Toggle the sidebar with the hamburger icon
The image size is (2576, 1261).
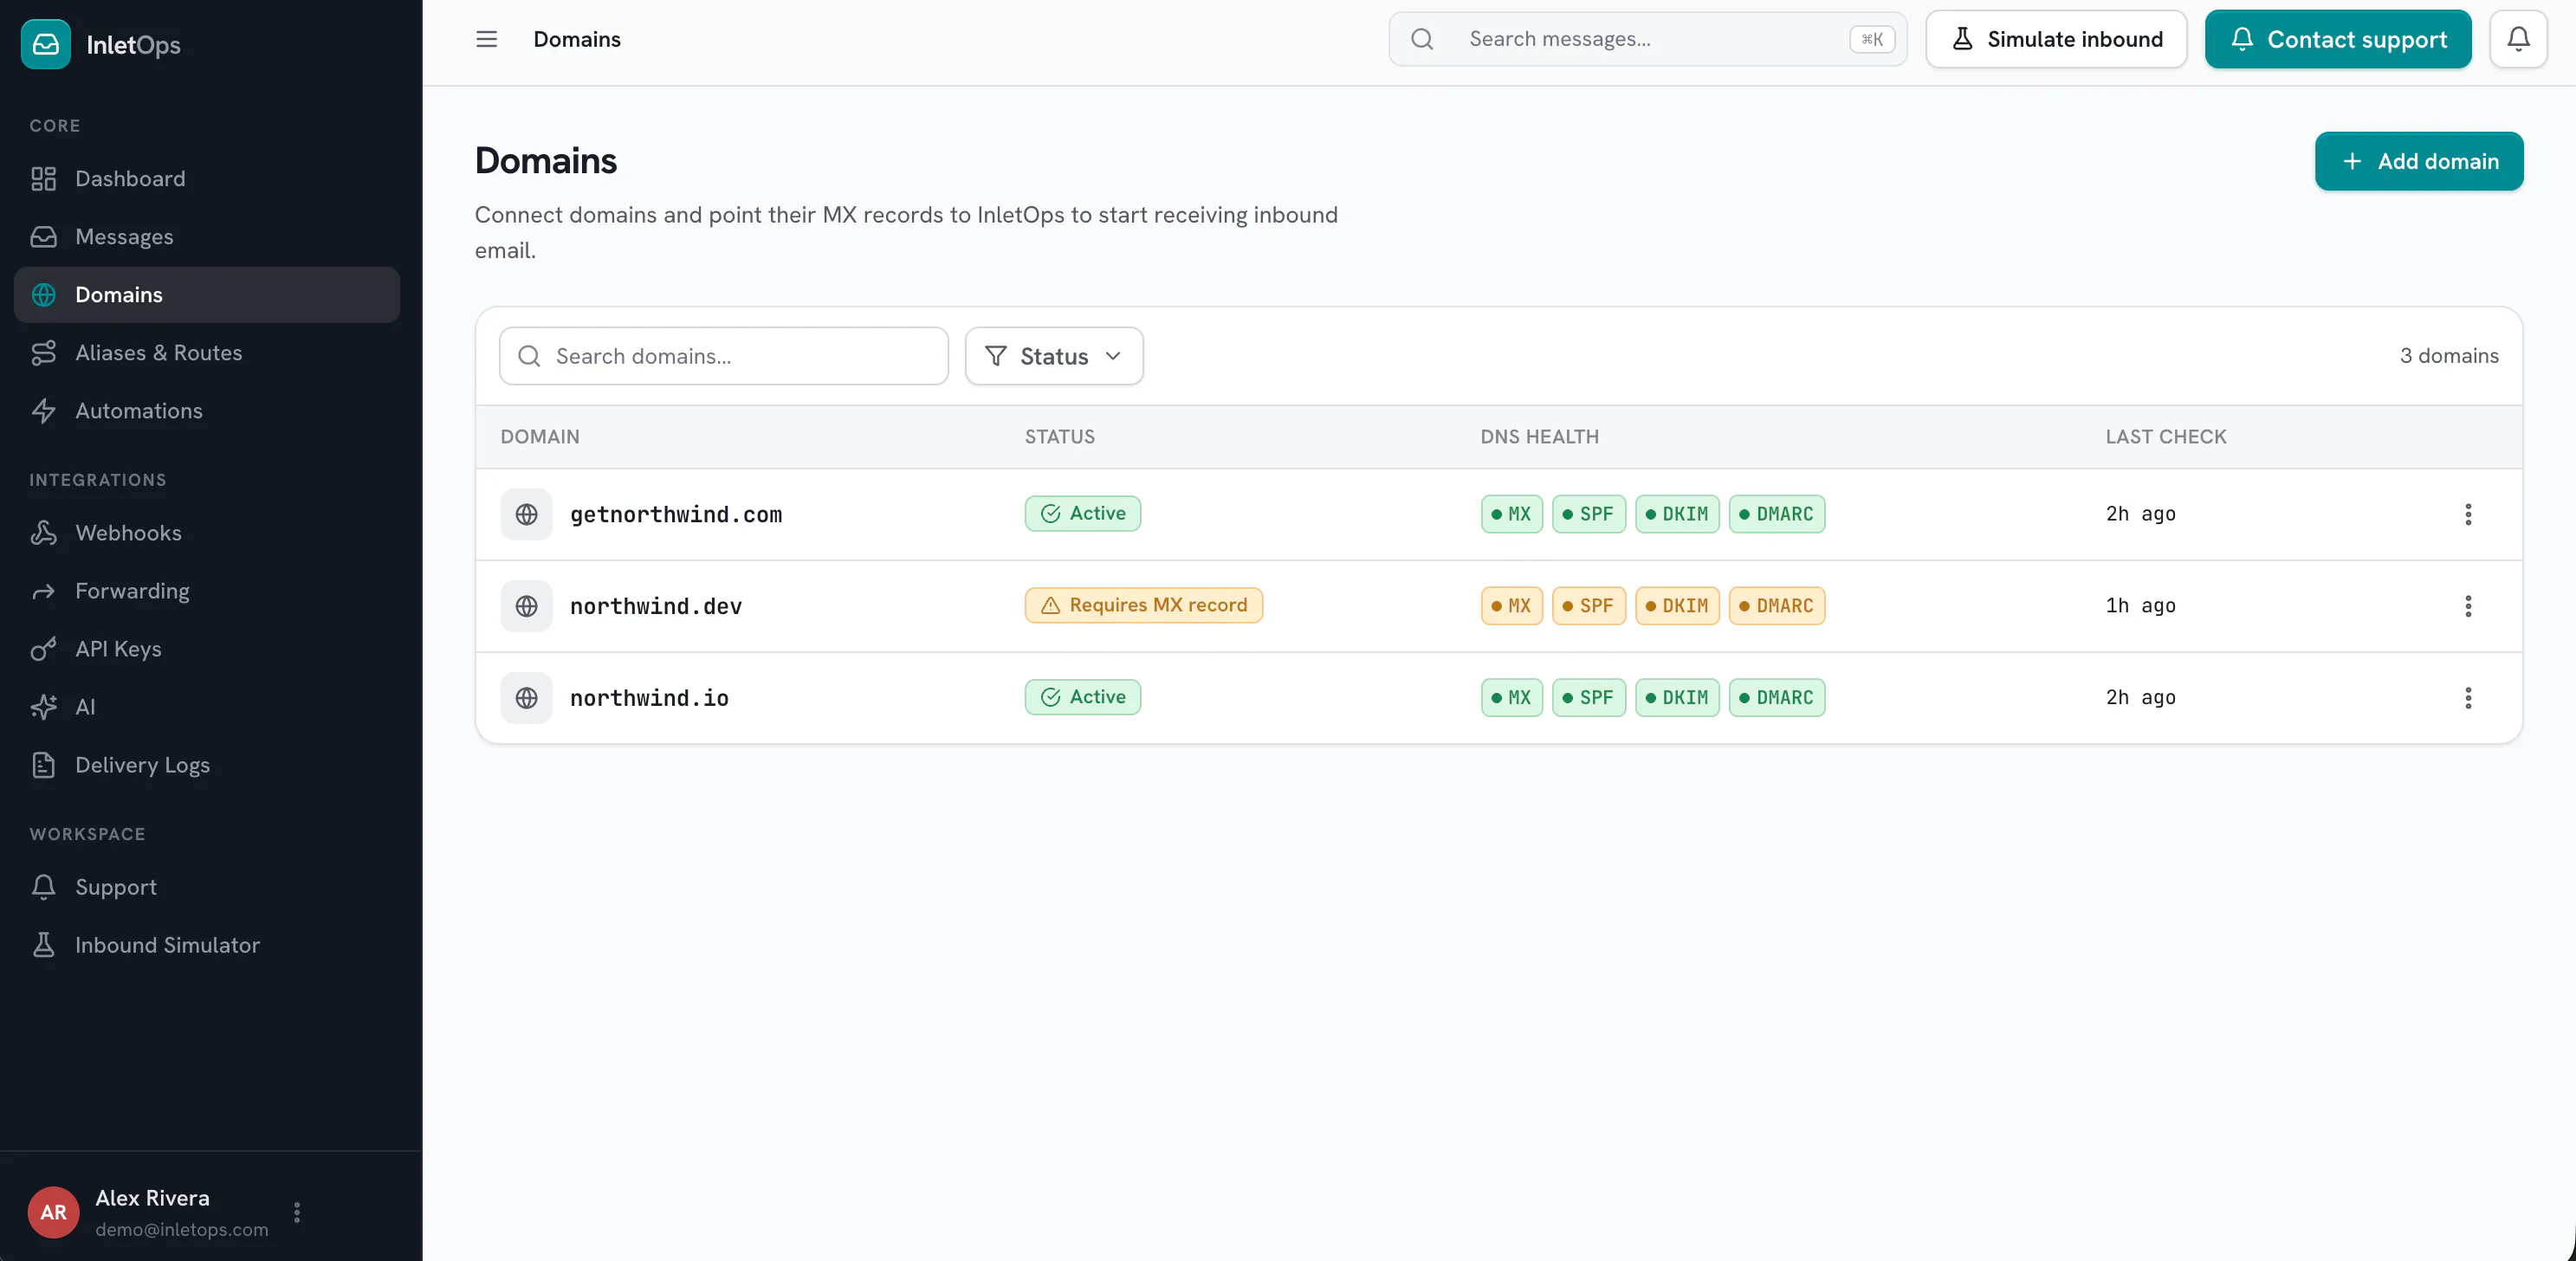click(x=486, y=39)
